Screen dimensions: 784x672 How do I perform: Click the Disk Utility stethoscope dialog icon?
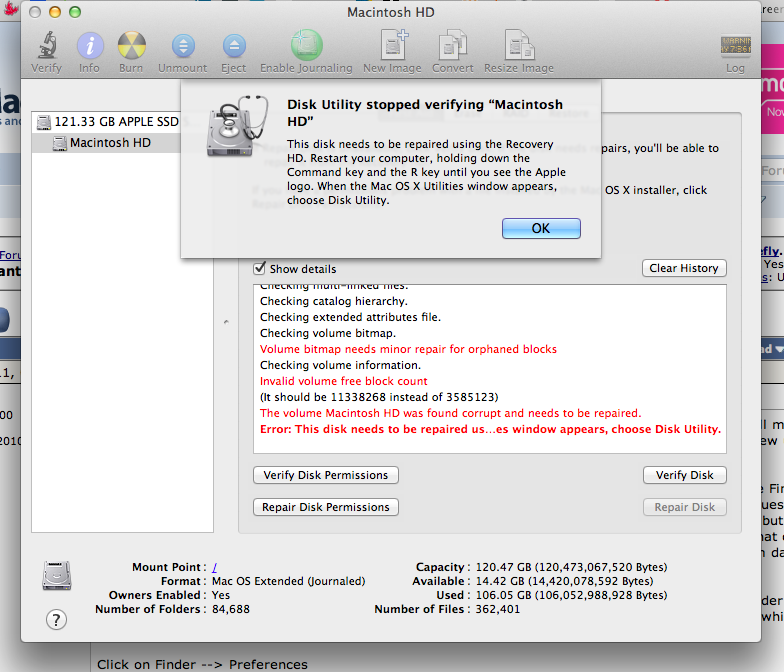pos(237,126)
